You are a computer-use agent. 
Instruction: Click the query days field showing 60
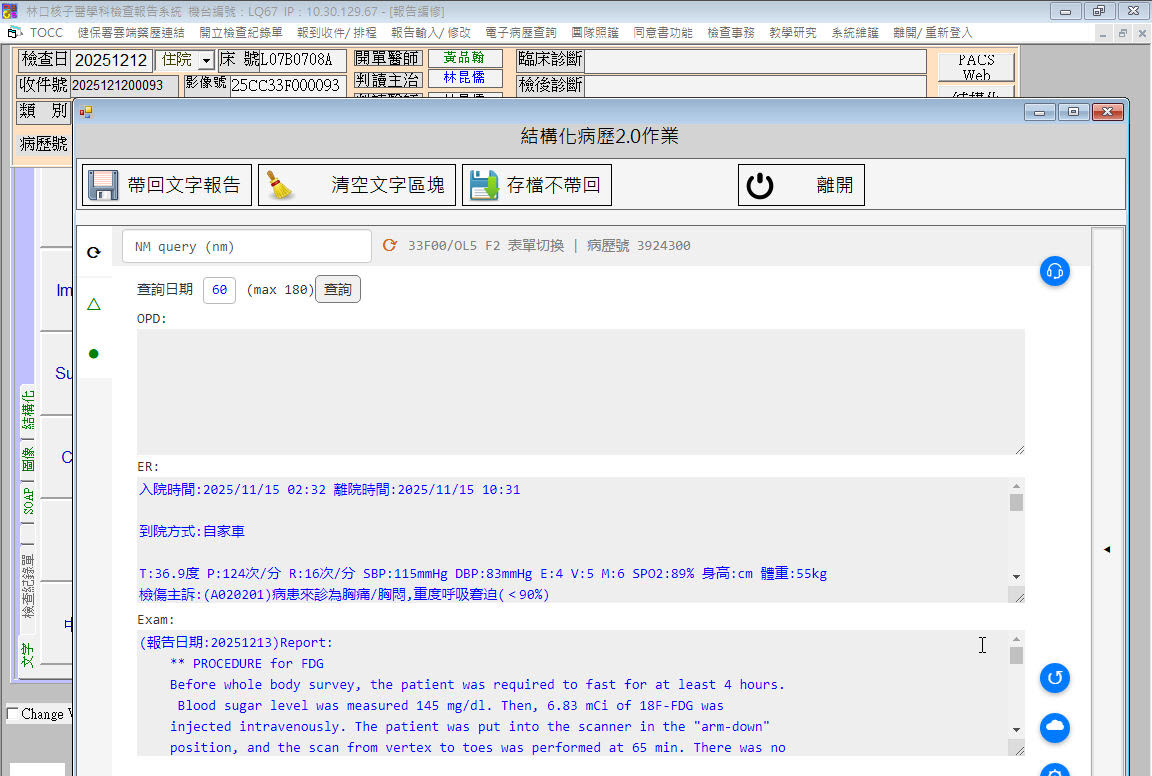219,290
